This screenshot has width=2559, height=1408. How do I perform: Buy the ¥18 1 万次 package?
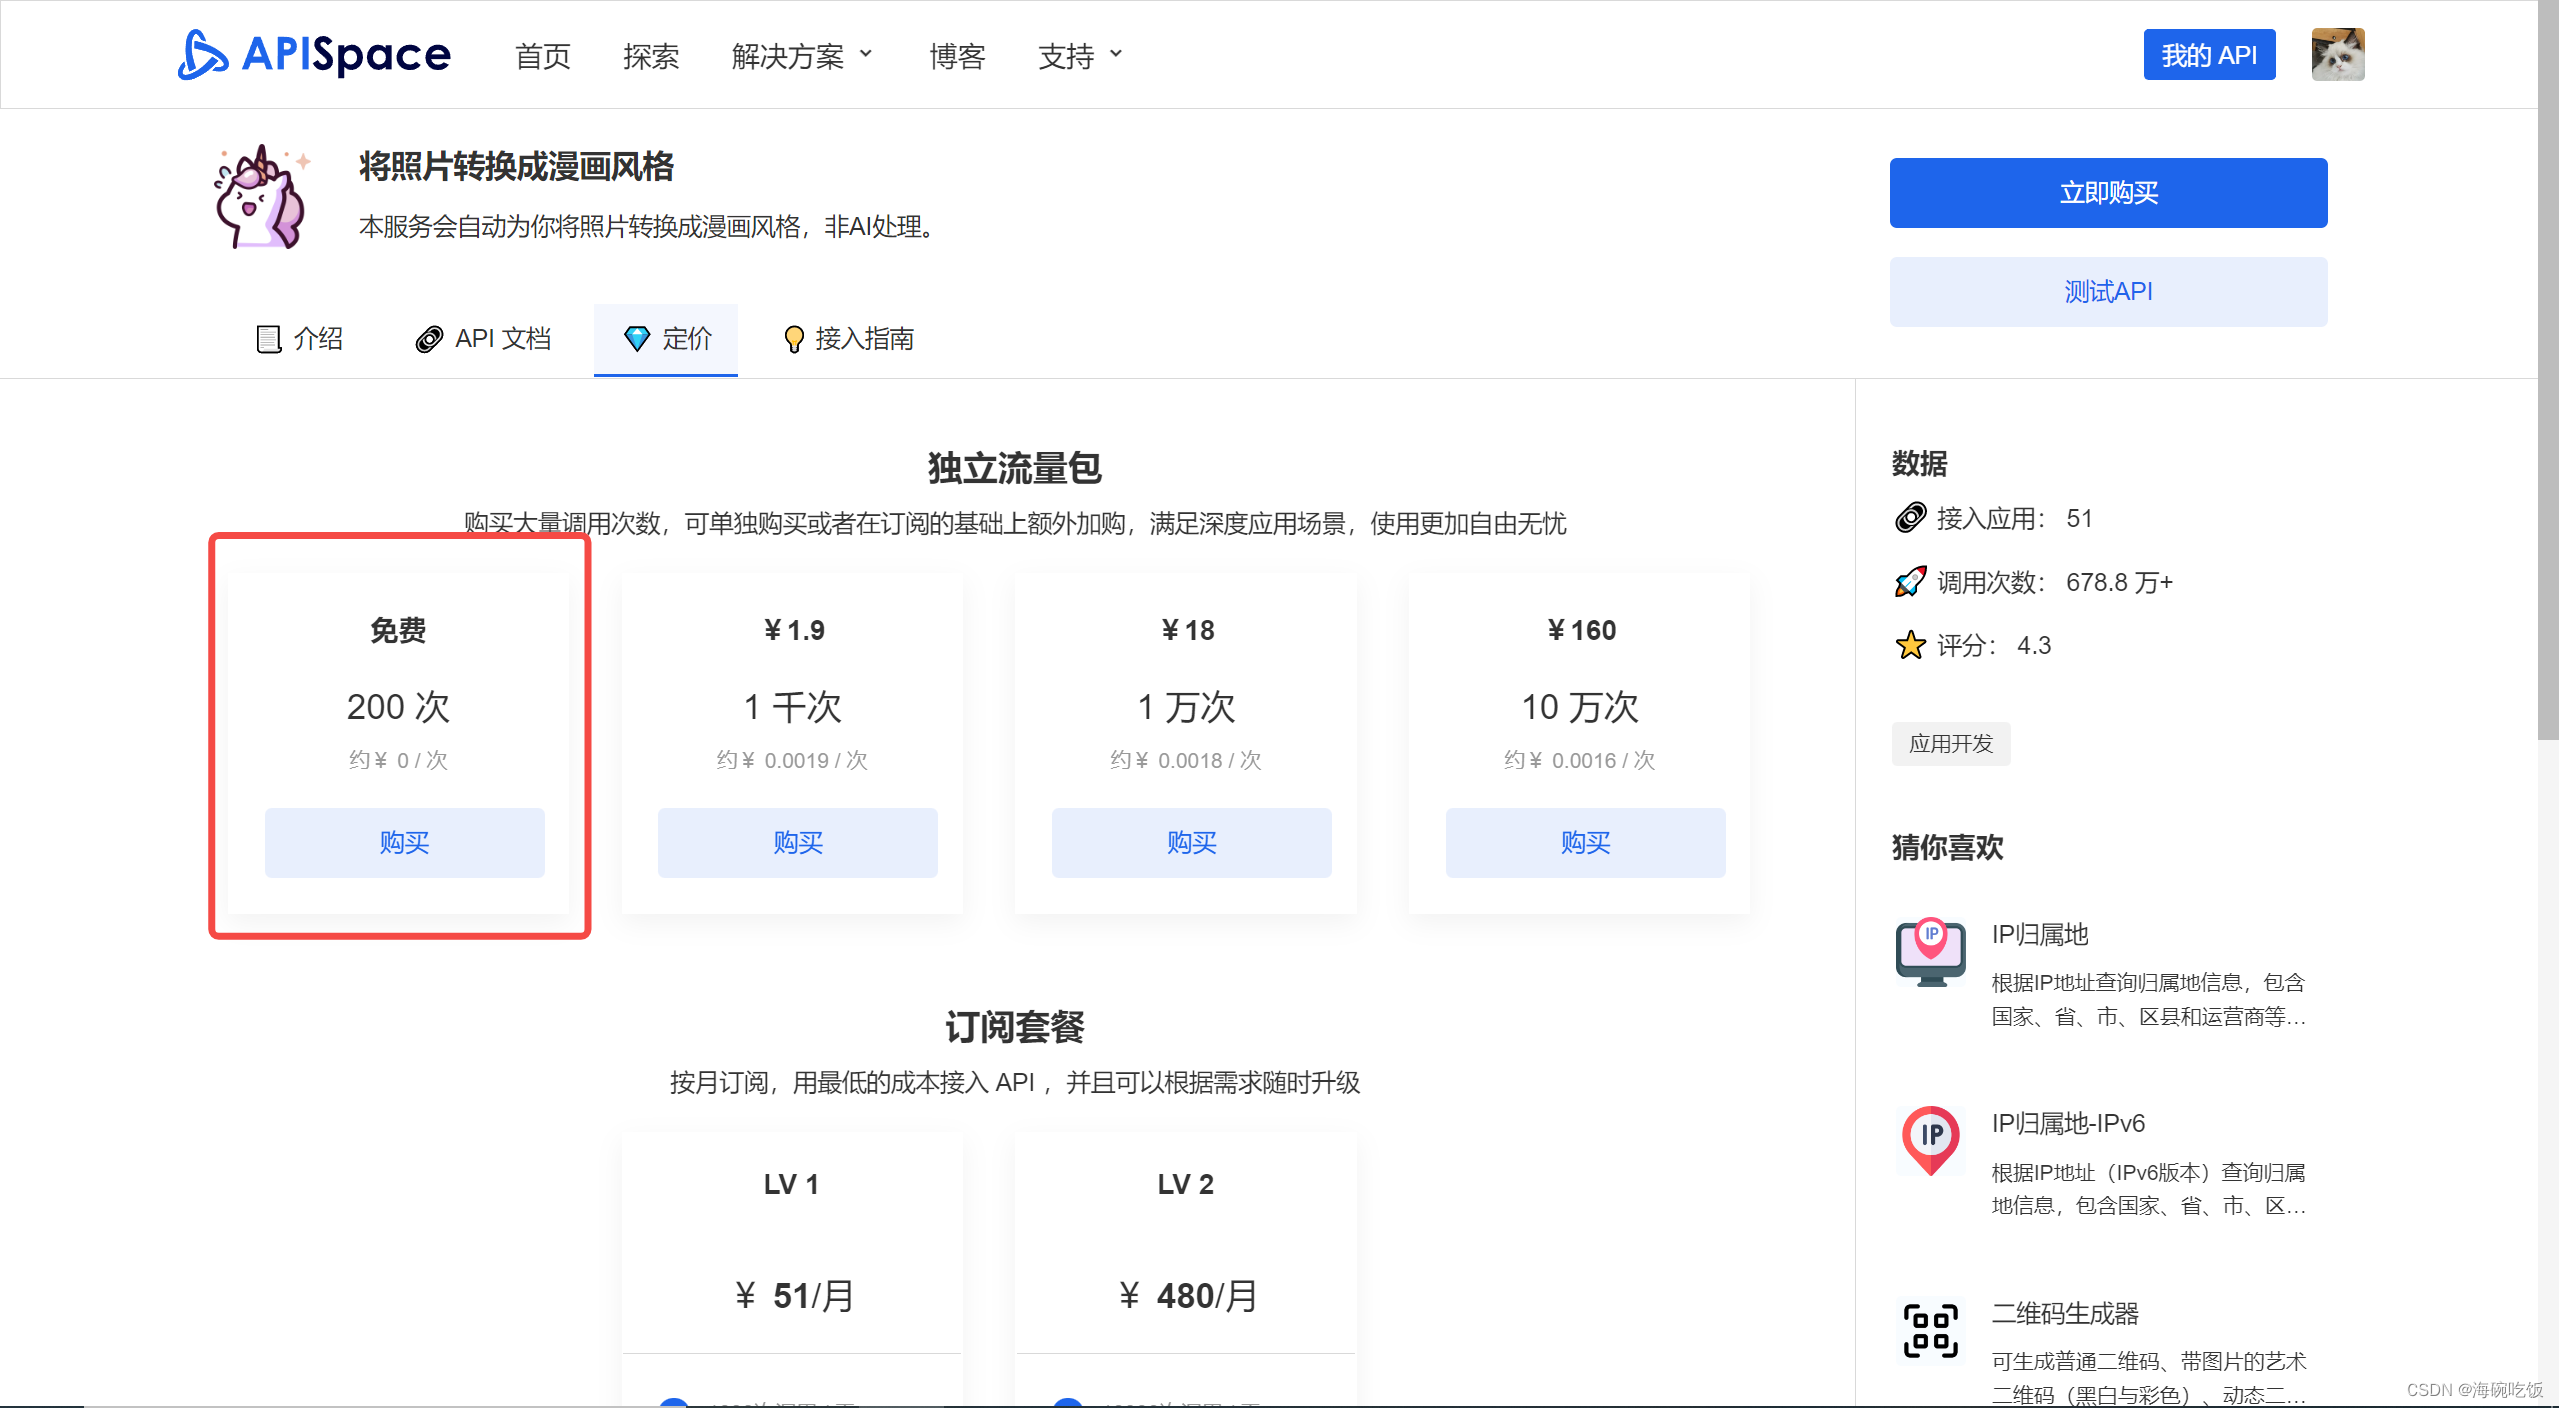[x=1191, y=842]
